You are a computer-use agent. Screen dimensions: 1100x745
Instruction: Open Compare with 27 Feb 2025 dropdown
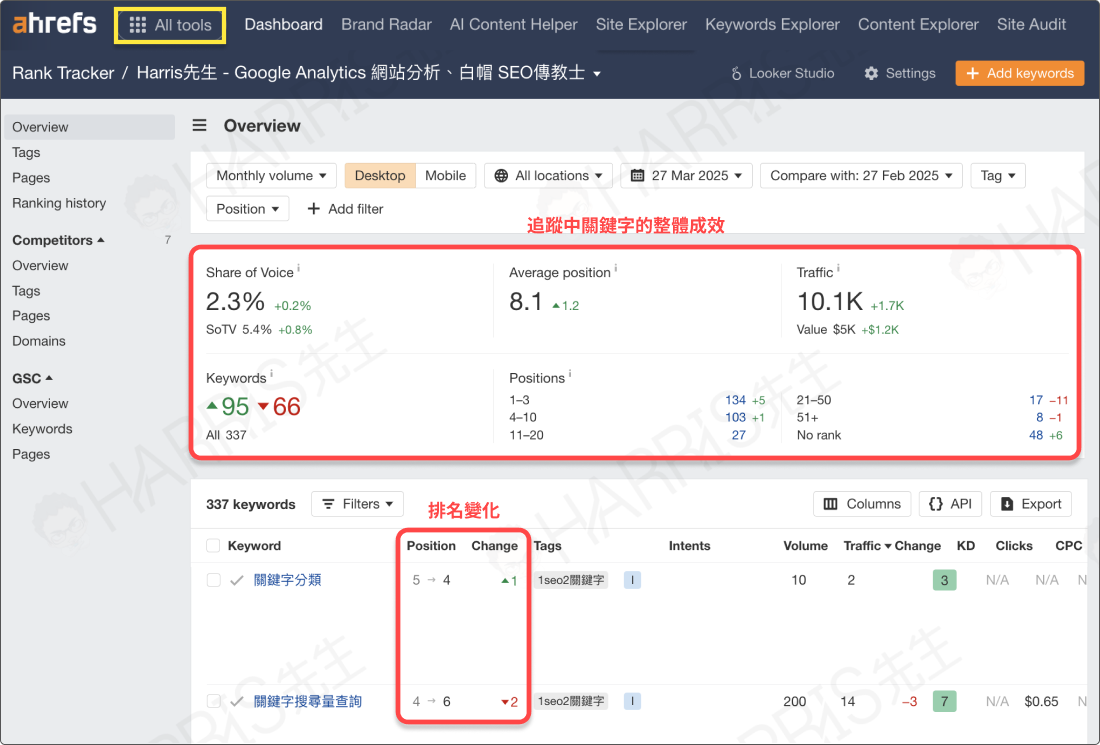click(x=861, y=175)
